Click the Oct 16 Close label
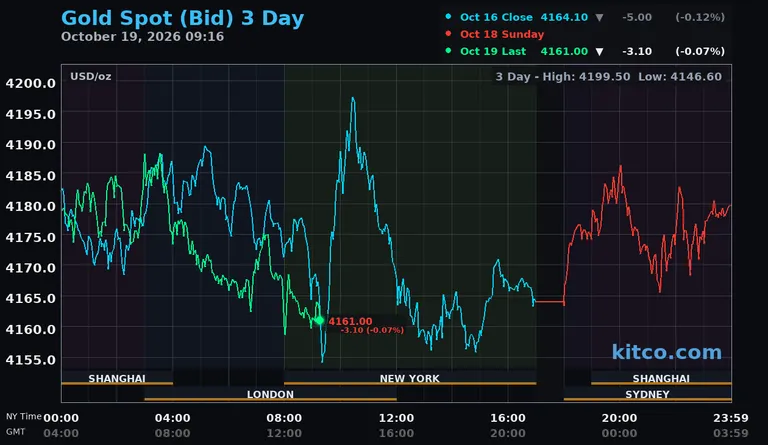The image size is (768, 445). pos(496,17)
